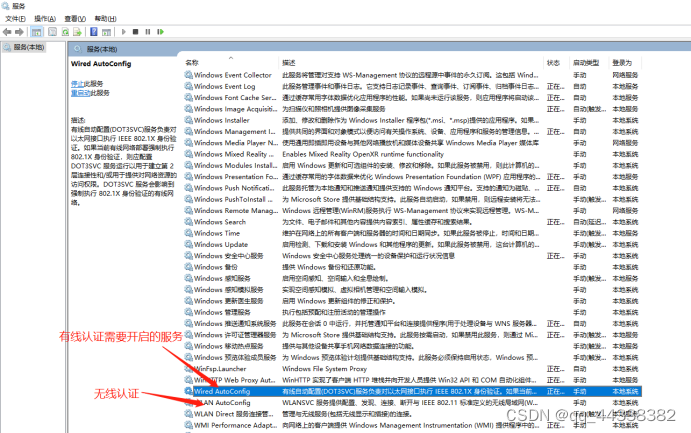Click the gear icon of Windows Installer
691x433 pixels.
(189, 120)
